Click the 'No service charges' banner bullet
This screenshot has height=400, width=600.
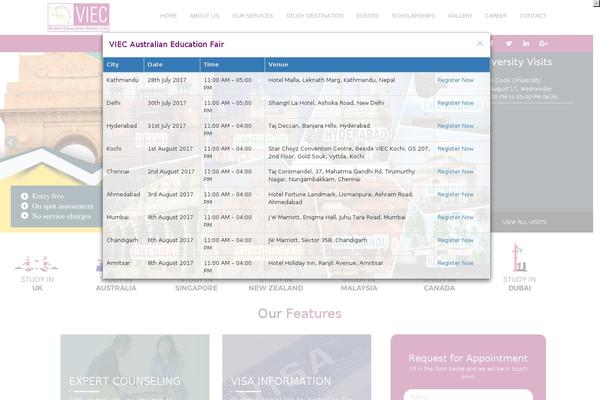62,216
